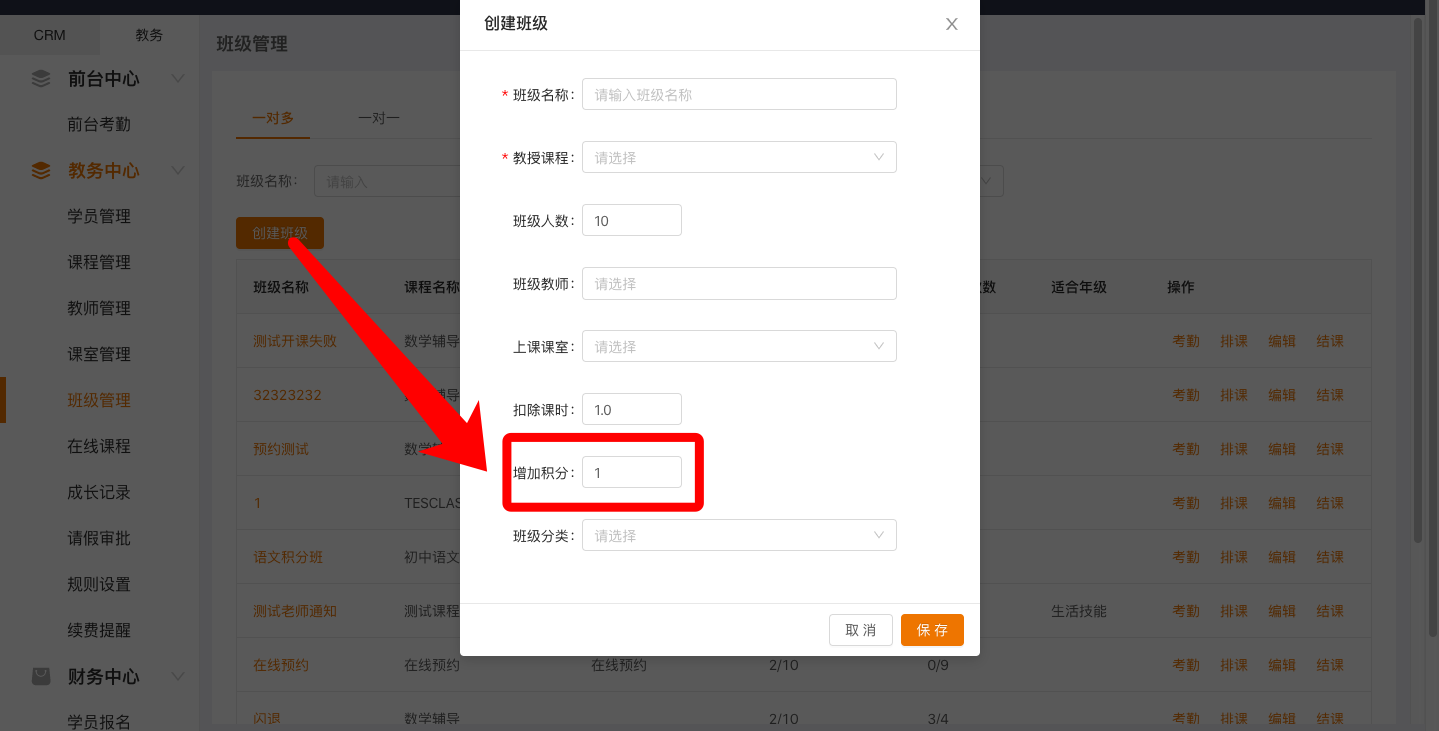This screenshot has width=1439, height=731.
Task: Collapse the 教务中心 menu chevron
Action: coord(178,171)
